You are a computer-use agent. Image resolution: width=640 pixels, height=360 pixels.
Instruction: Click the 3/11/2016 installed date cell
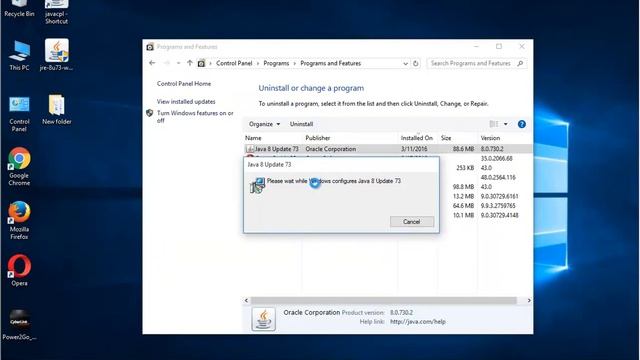414,149
